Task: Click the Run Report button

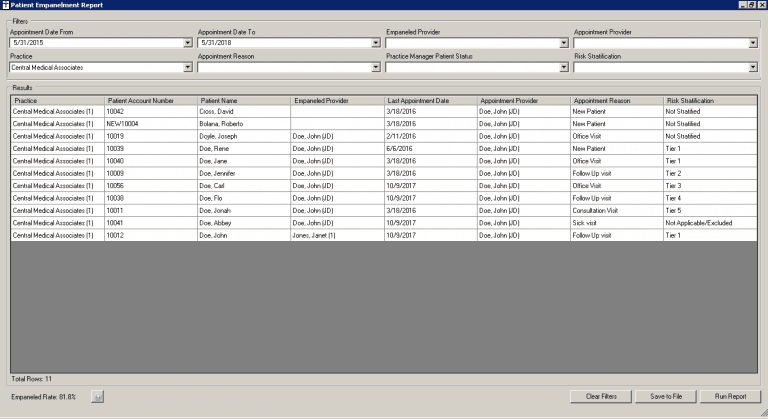Action: (723, 397)
